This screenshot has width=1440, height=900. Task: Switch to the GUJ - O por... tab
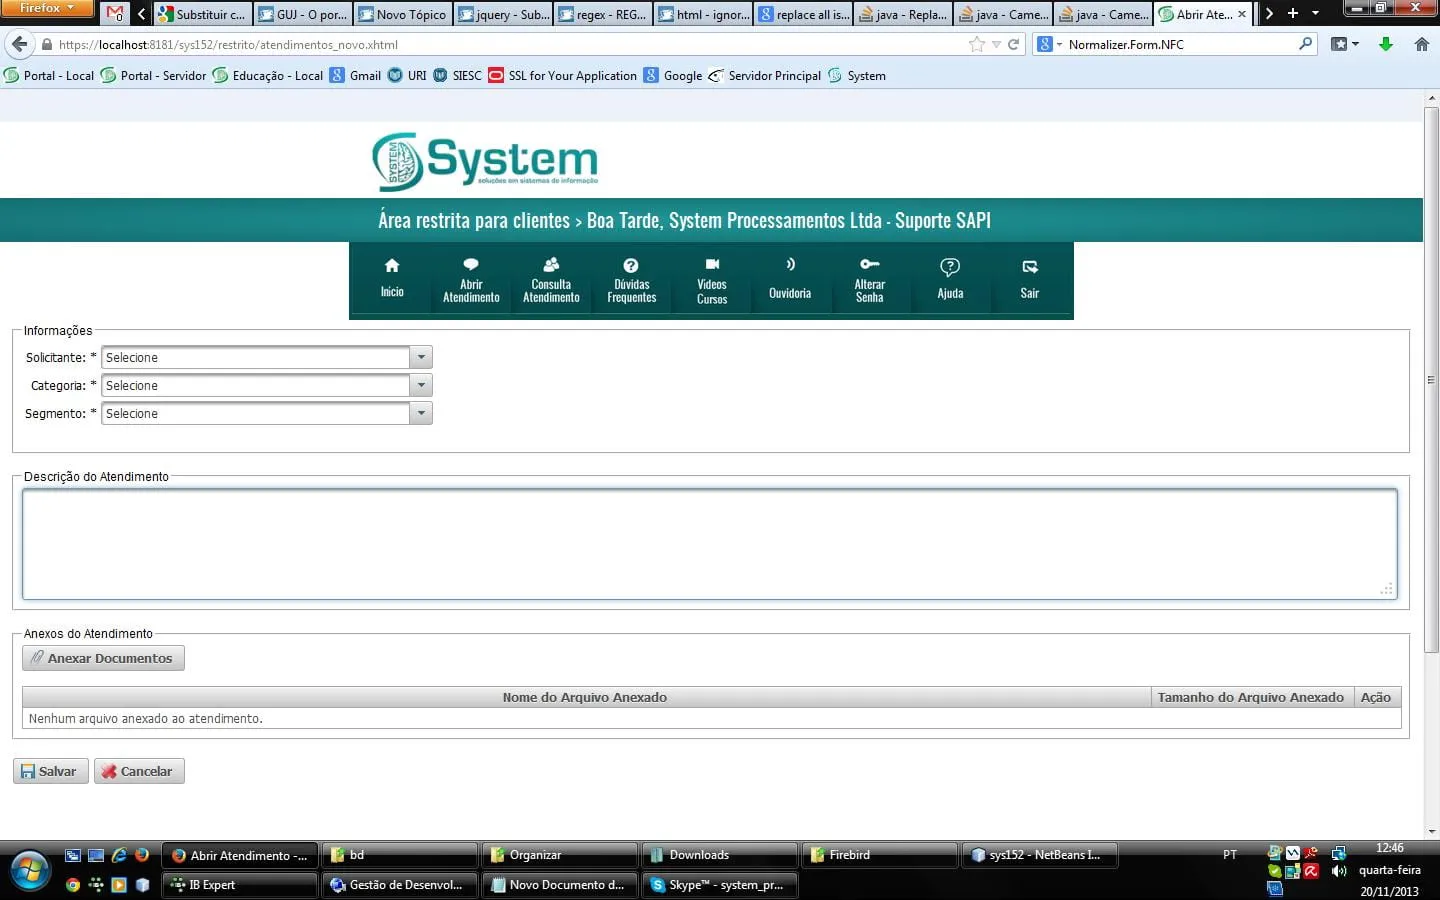coord(302,14)
